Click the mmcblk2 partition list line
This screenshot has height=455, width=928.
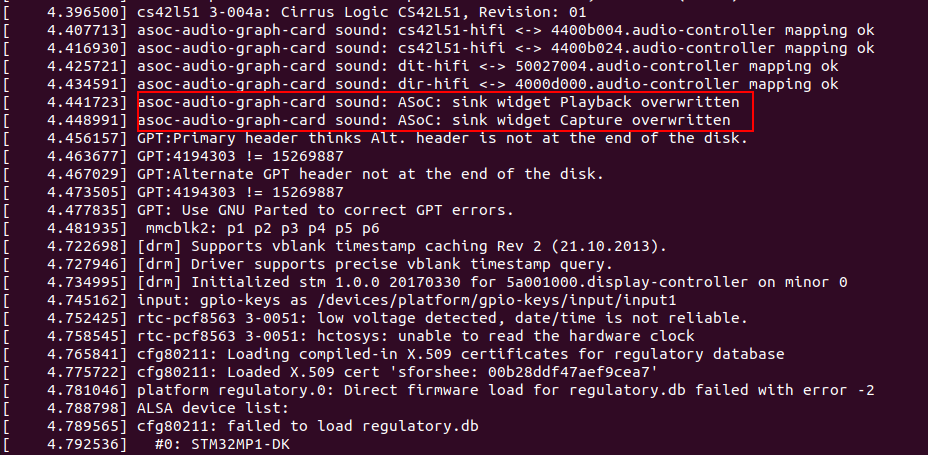click(x=244, y=228)
